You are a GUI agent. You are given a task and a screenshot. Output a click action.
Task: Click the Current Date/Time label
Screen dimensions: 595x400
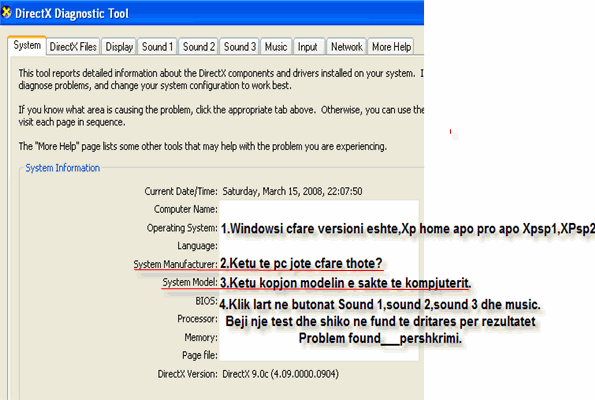181,191
